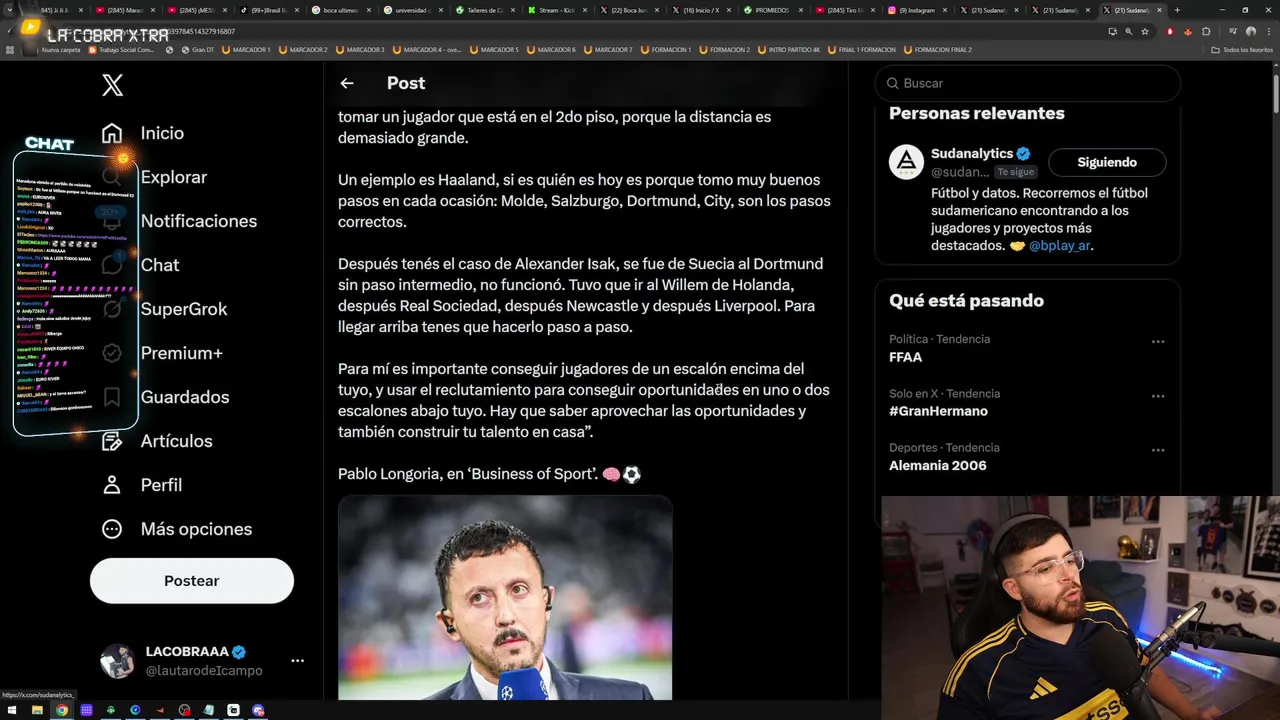Switch to the PROMEDIOS browser tab

click(x=774, y=10)
